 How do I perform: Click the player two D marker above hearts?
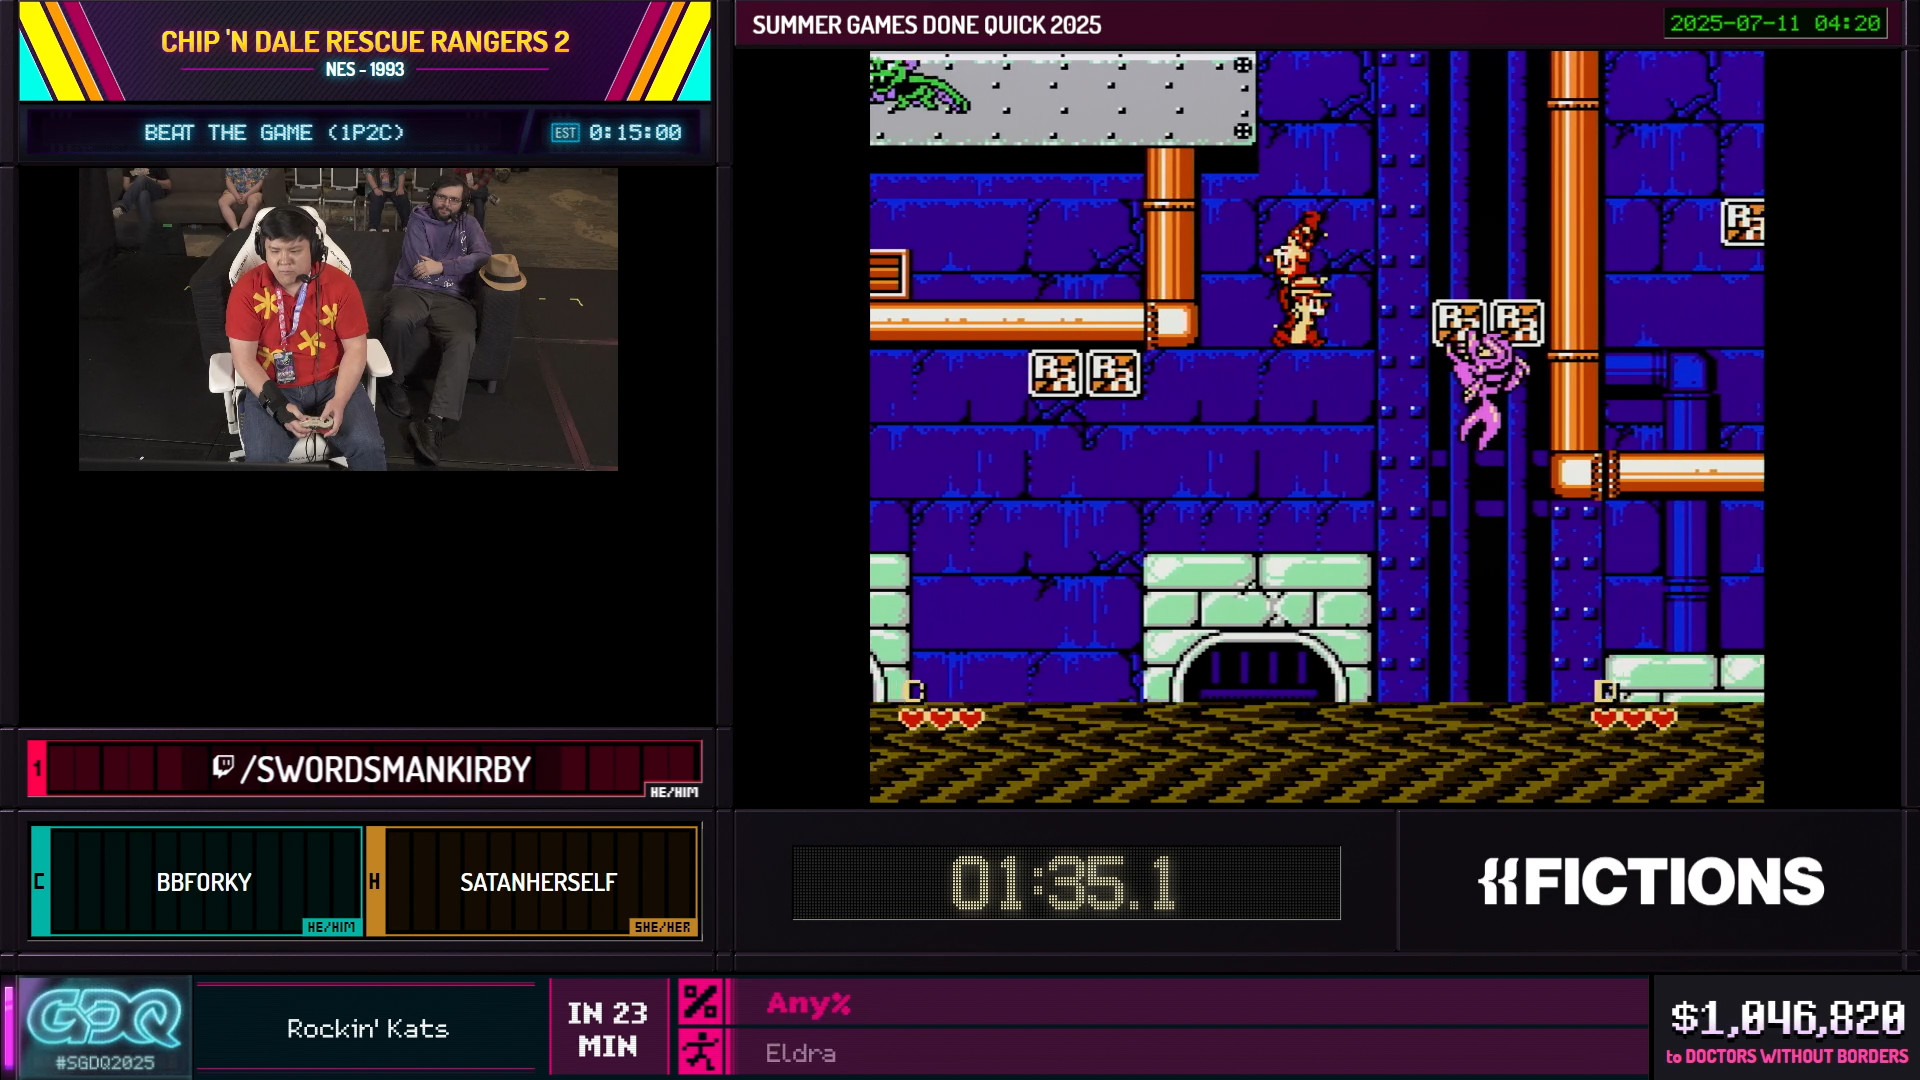click(x=1606, y=691)
